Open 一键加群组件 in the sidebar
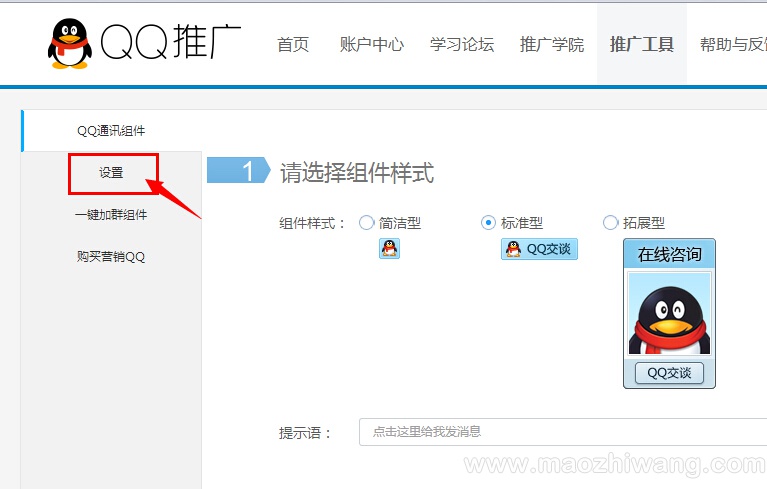Image resolution: width=767 pixels, height=489 pixels. (x=111, y=215)
